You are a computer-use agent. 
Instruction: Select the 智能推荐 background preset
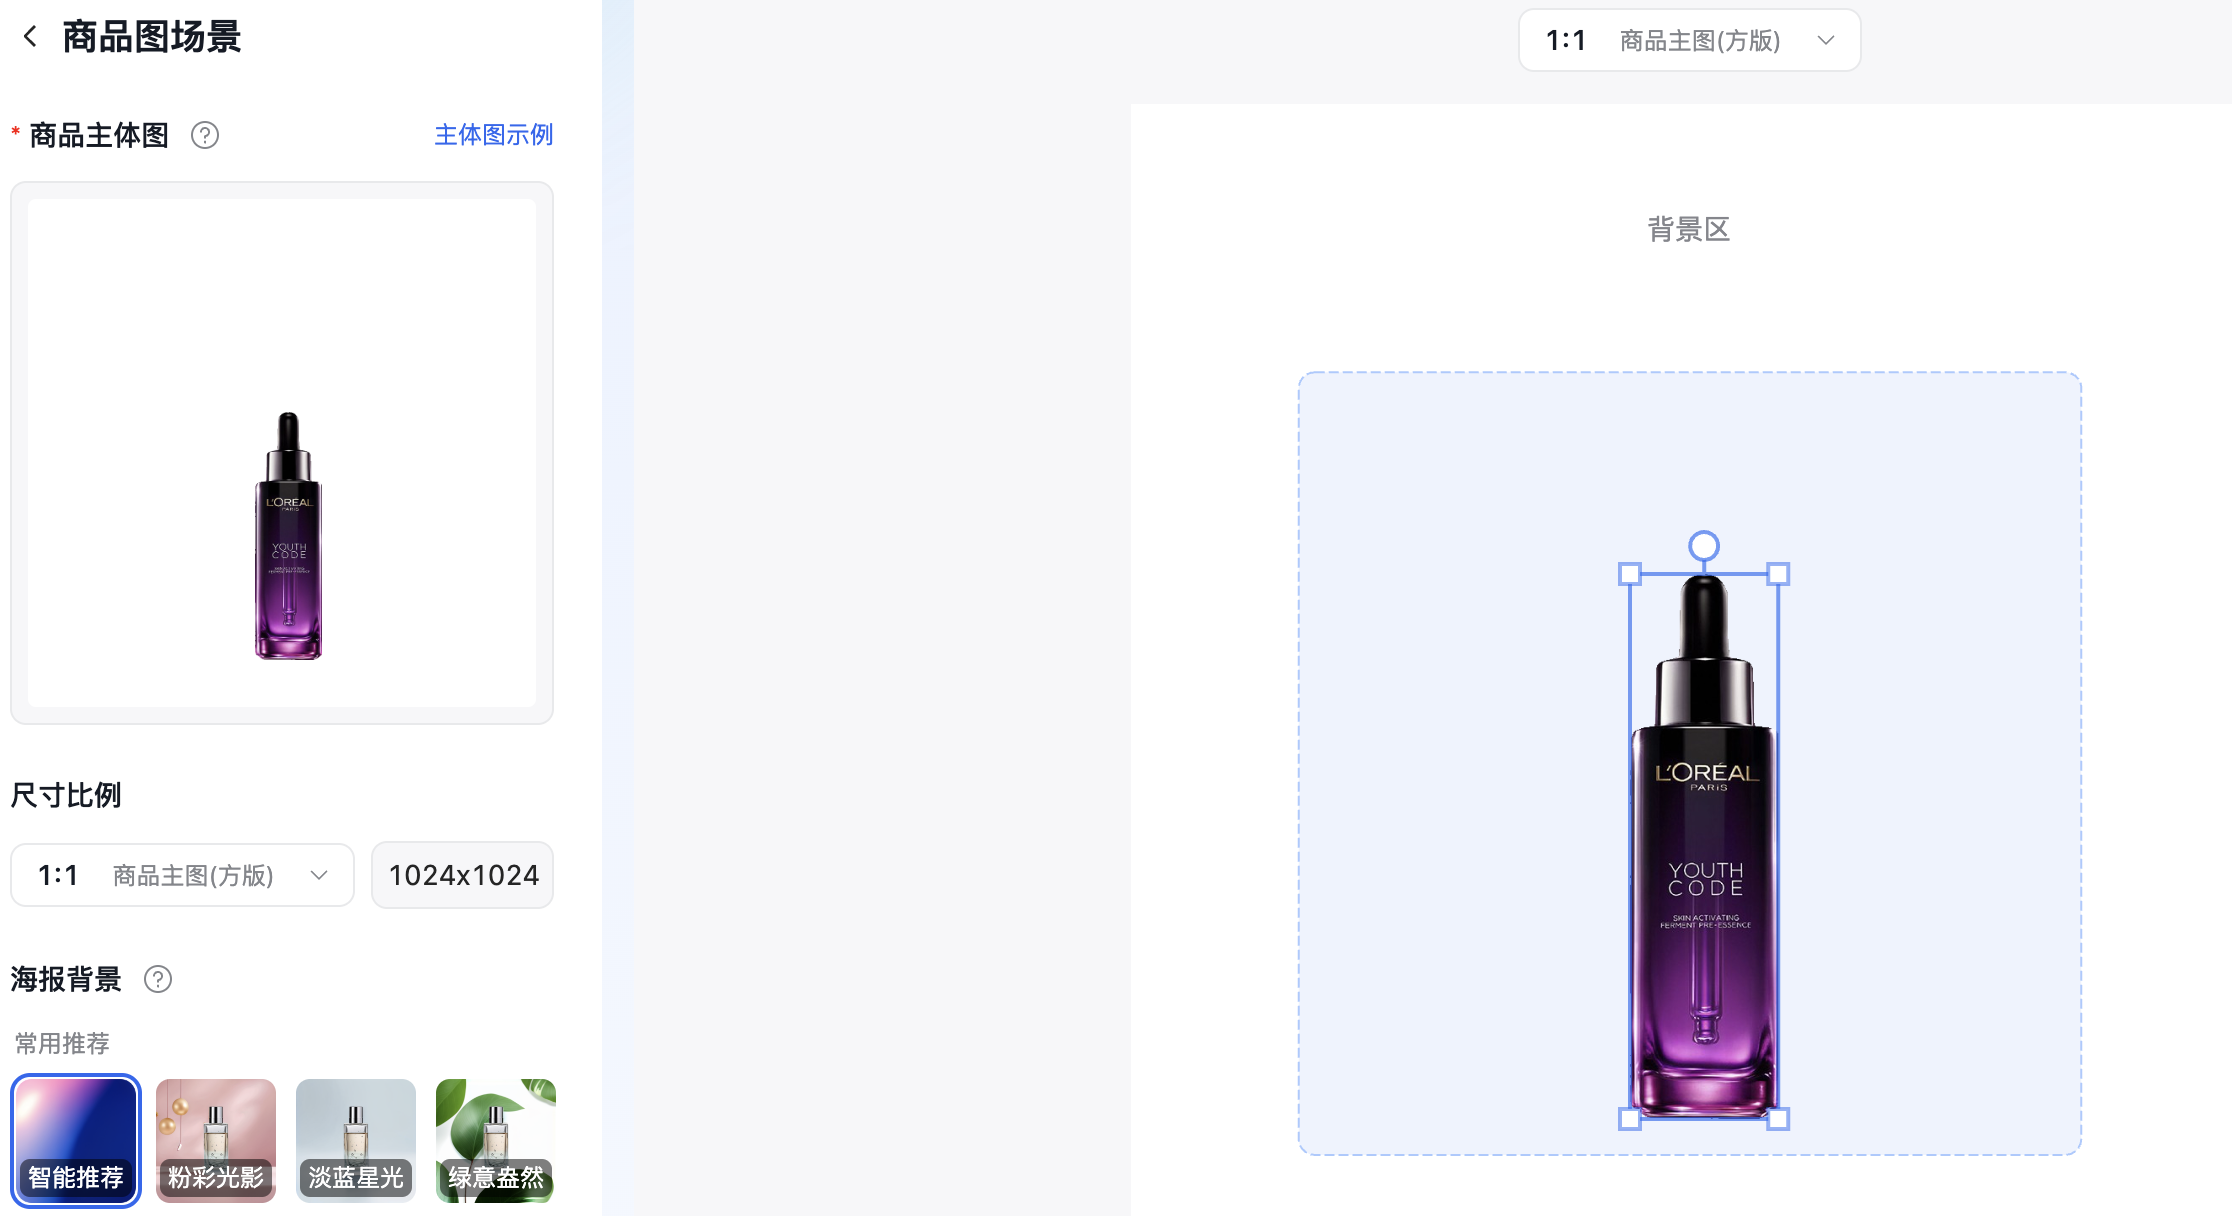pyautogui.click(x=76, y=1140)
